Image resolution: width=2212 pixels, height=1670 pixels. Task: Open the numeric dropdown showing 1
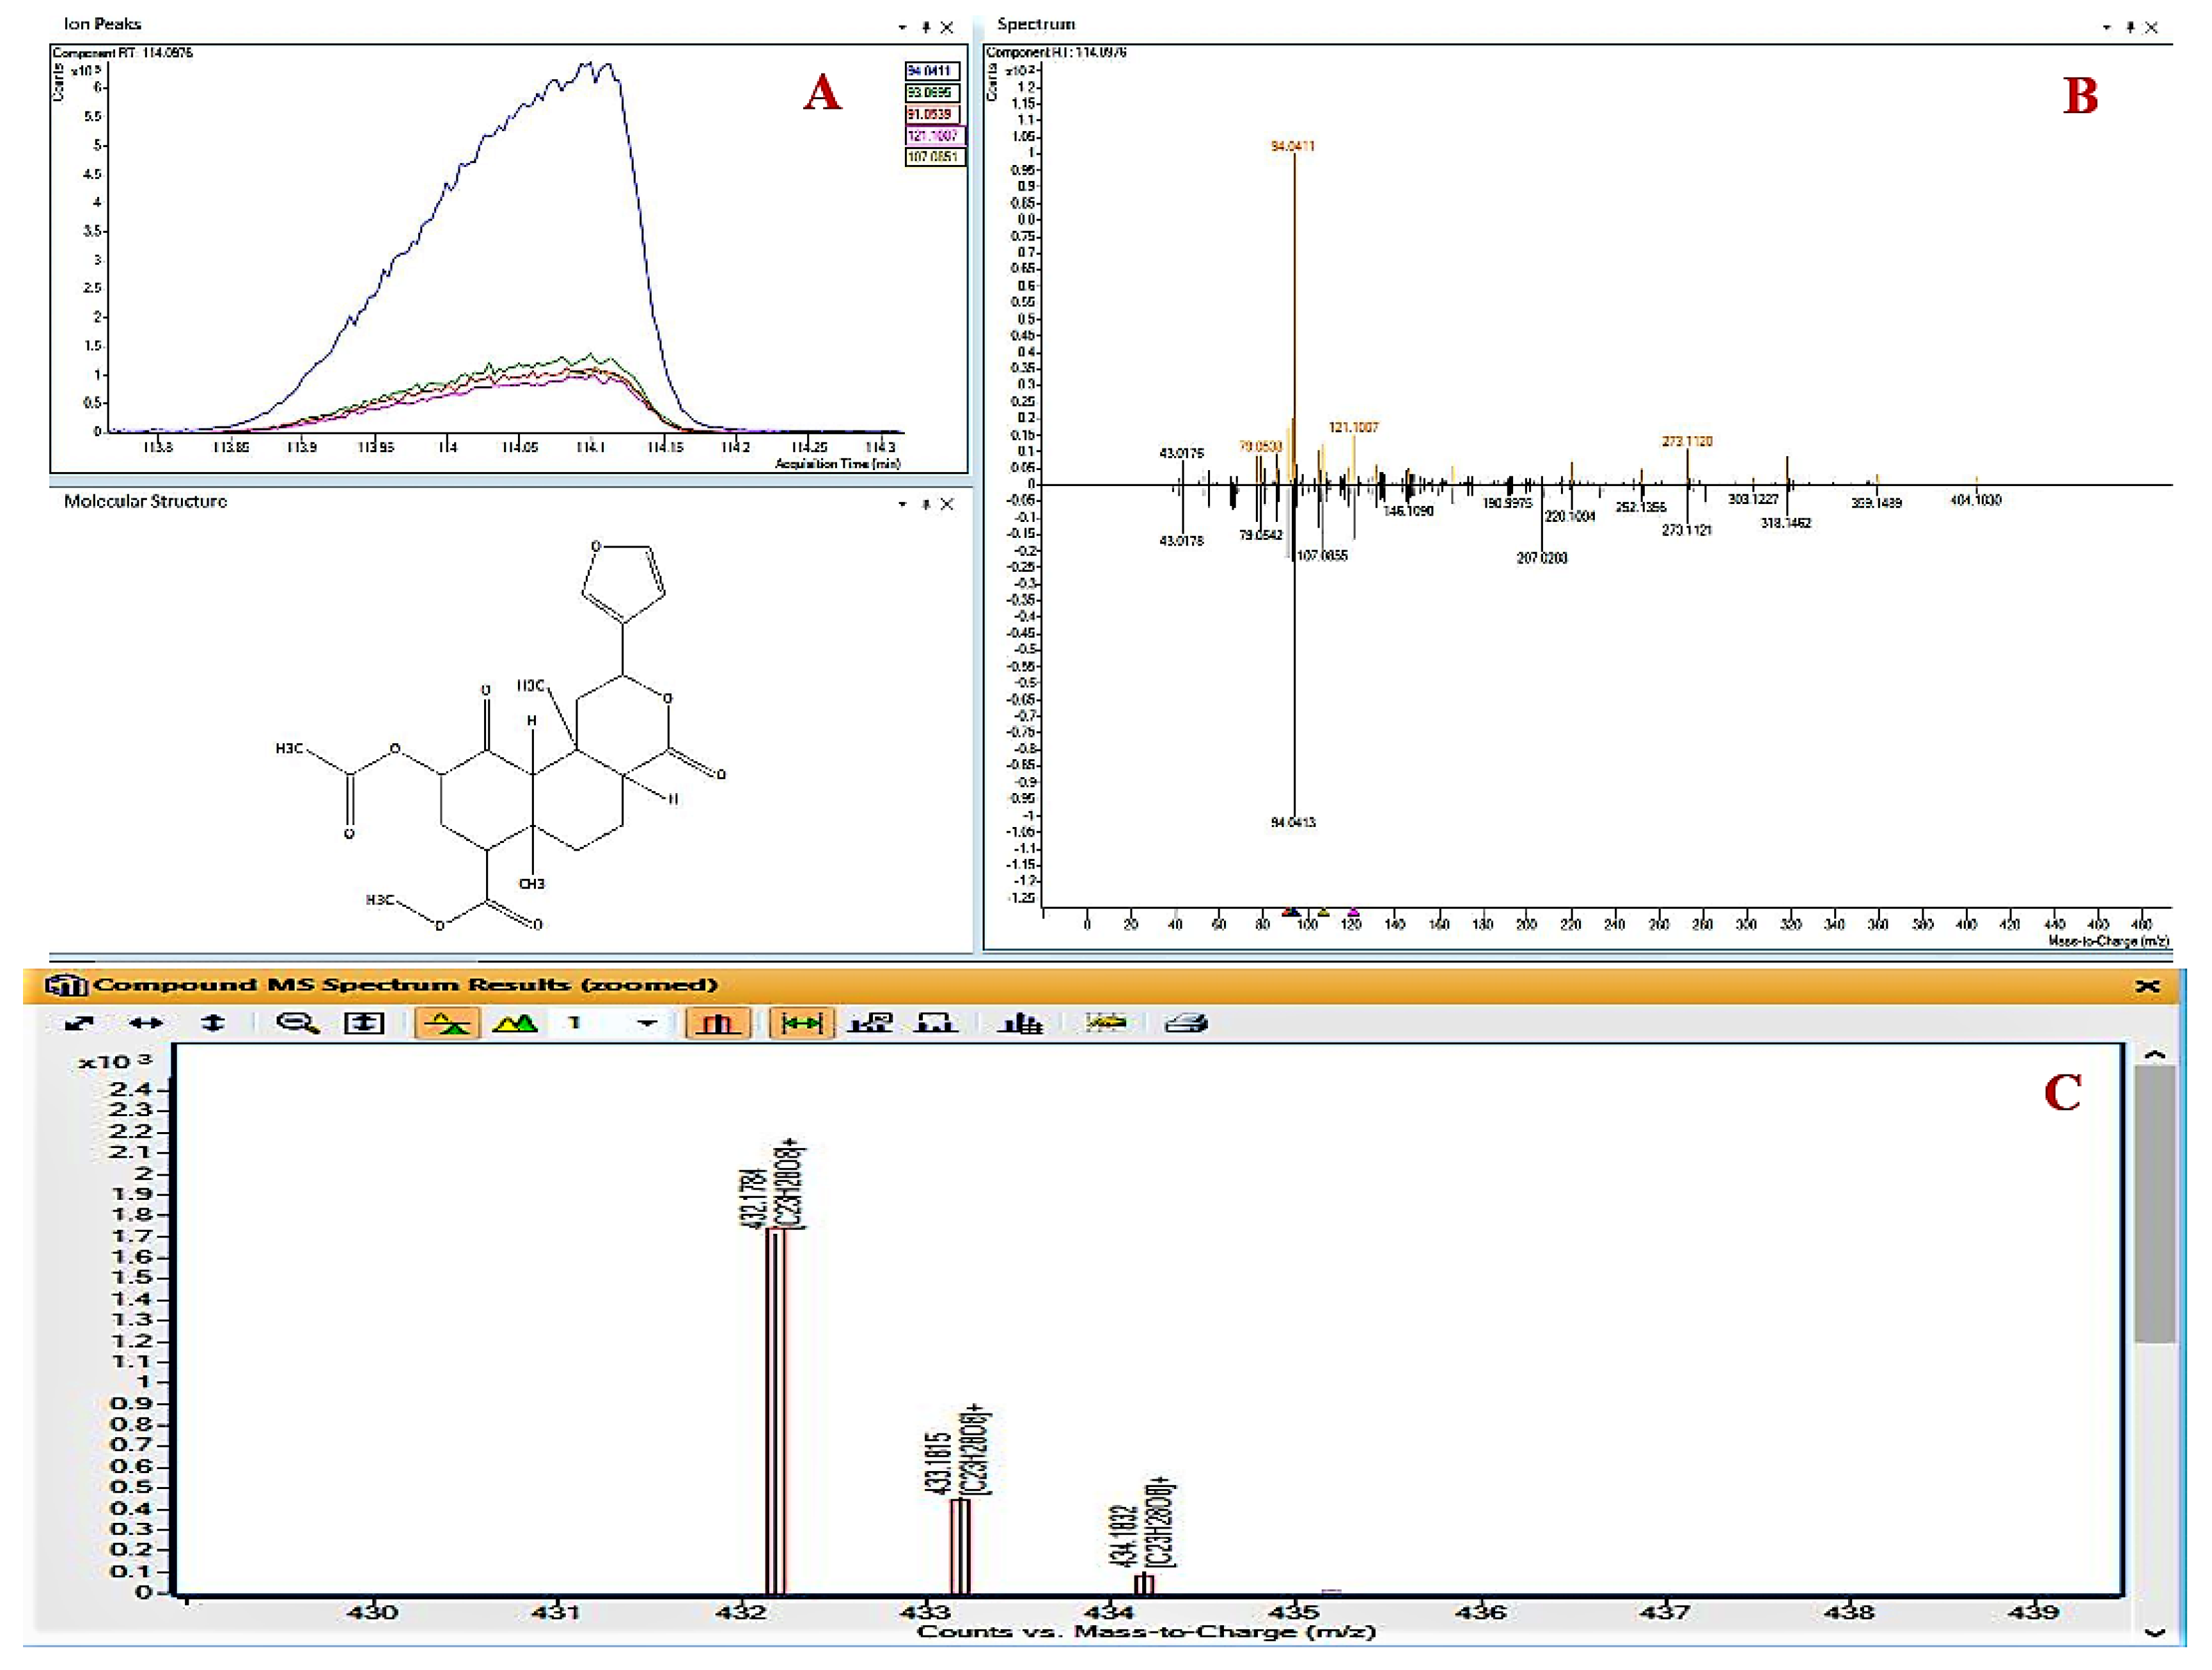tap(647, 1023)
